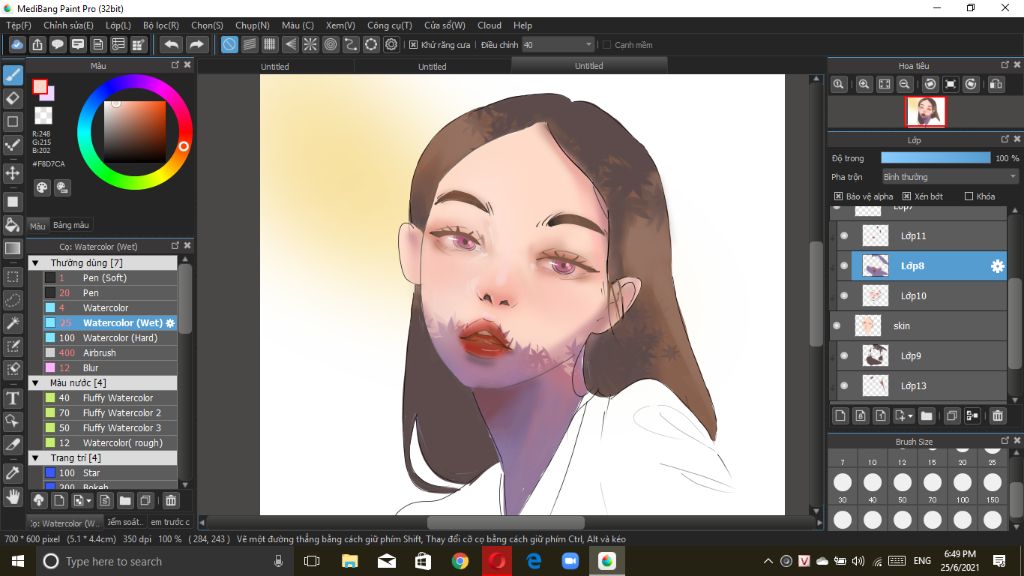Select the Eraser tool
1024x576 pixels.
pyautogui.click(x=12, y=99)
